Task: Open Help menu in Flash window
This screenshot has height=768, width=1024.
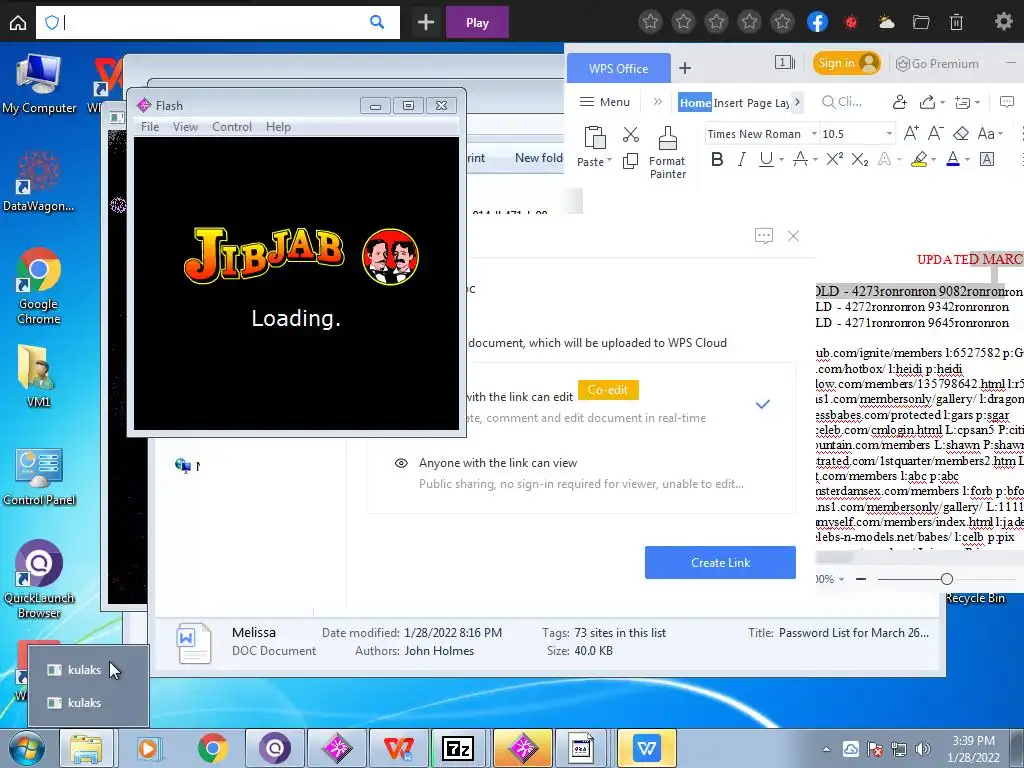Action: pos(278,127)
